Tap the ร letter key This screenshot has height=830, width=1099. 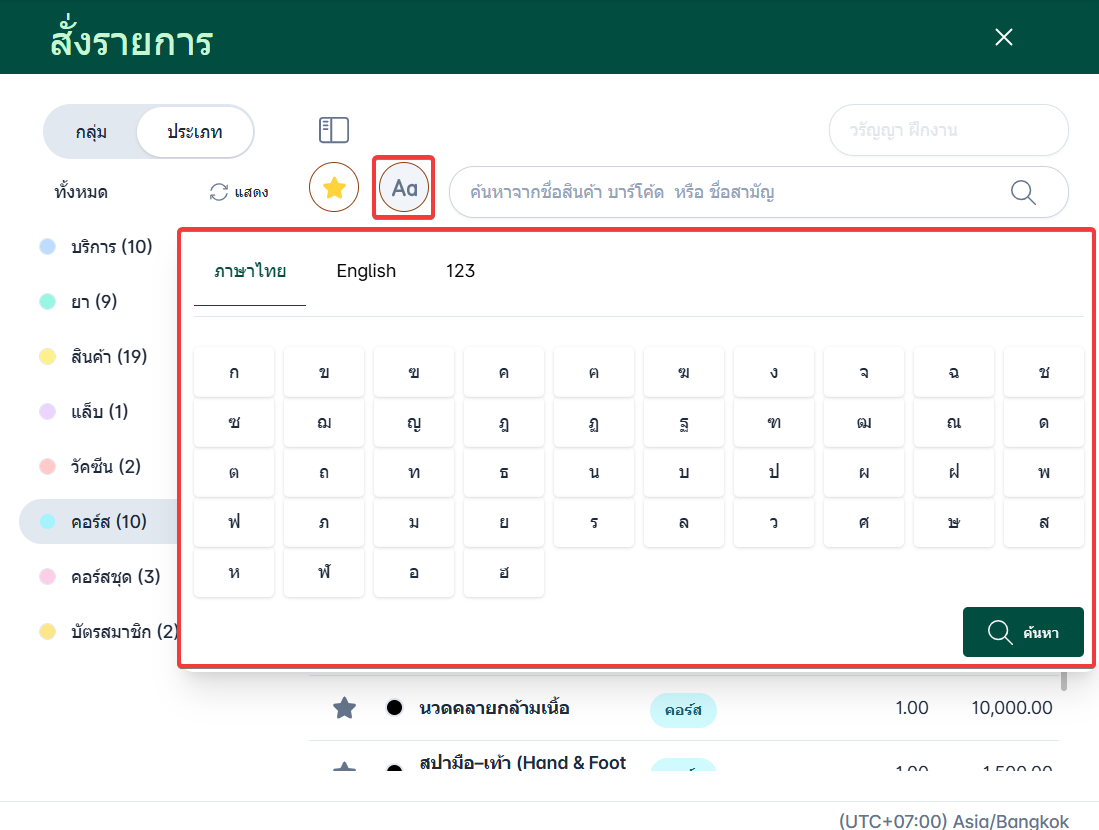[594, 522]
